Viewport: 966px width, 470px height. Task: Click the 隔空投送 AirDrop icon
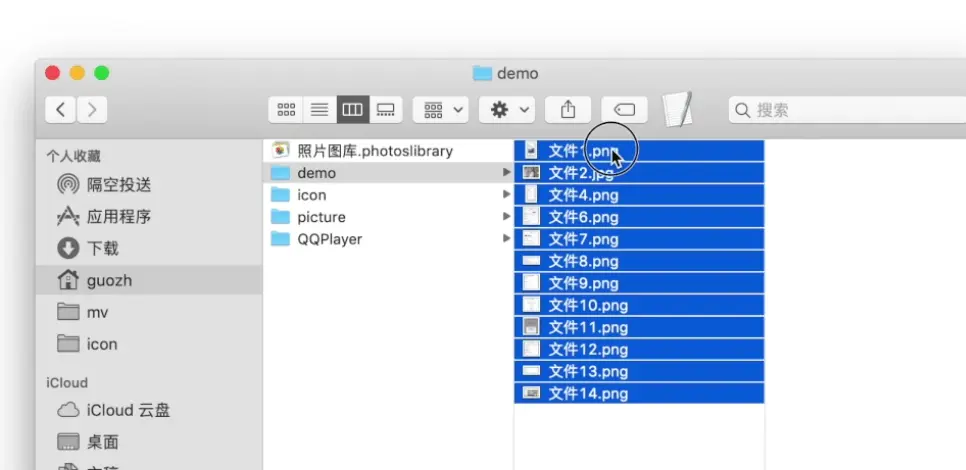(68, 184)
